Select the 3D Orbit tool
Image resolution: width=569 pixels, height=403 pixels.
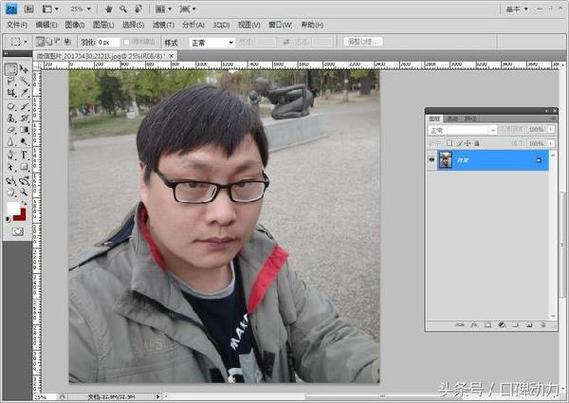tap(24, 180)
